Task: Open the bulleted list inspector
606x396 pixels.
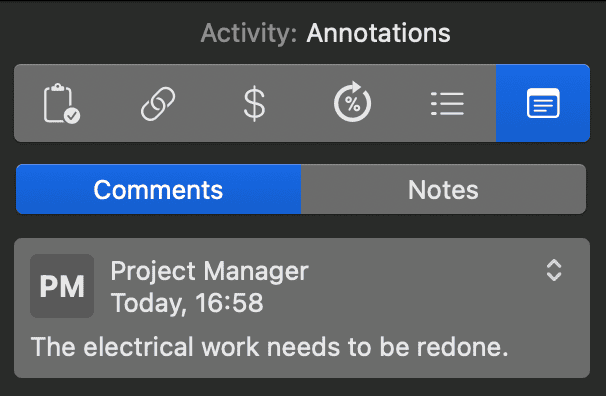Action: pyautogui.click(x=447, y=104)
